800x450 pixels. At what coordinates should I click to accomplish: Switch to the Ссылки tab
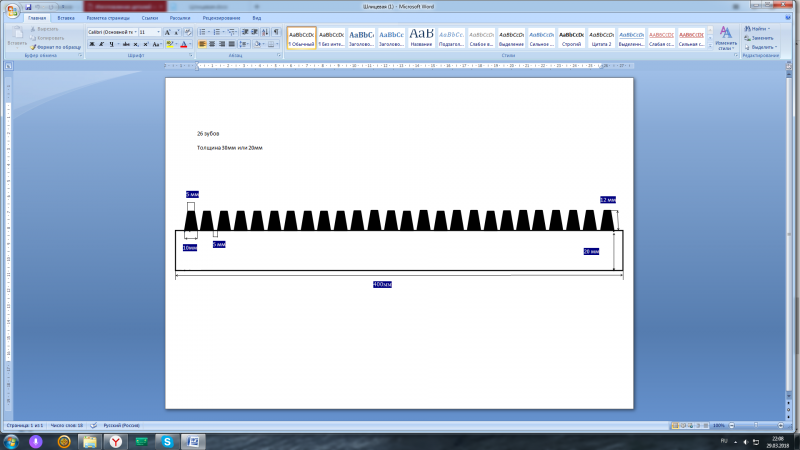tap(149, 18)
